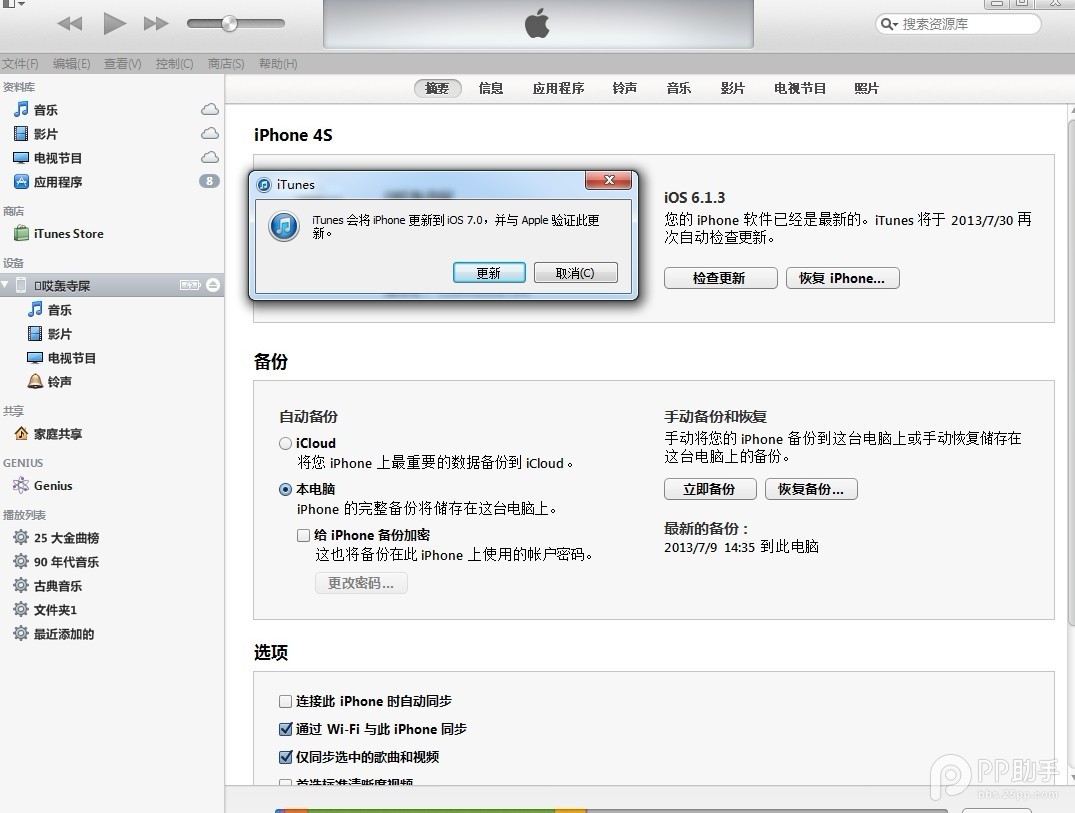
Task: Disable 通过 Wi-Fi 与此 iPhone 同步
Action: 286,729
